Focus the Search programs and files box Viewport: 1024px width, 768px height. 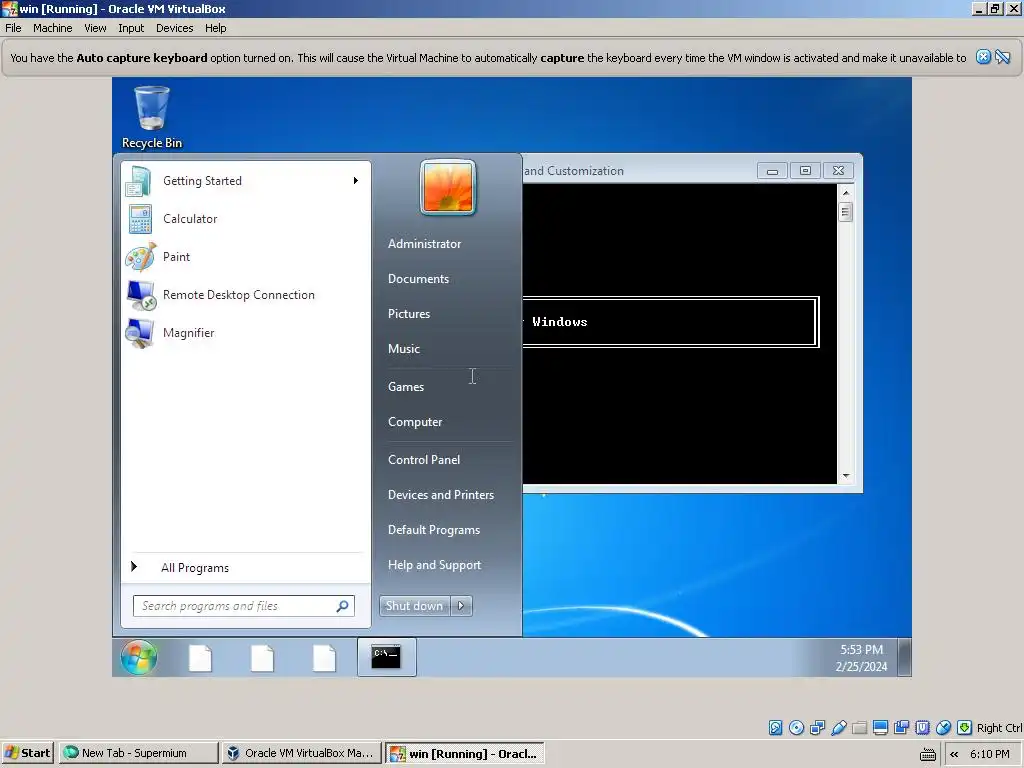pos(244,606)
